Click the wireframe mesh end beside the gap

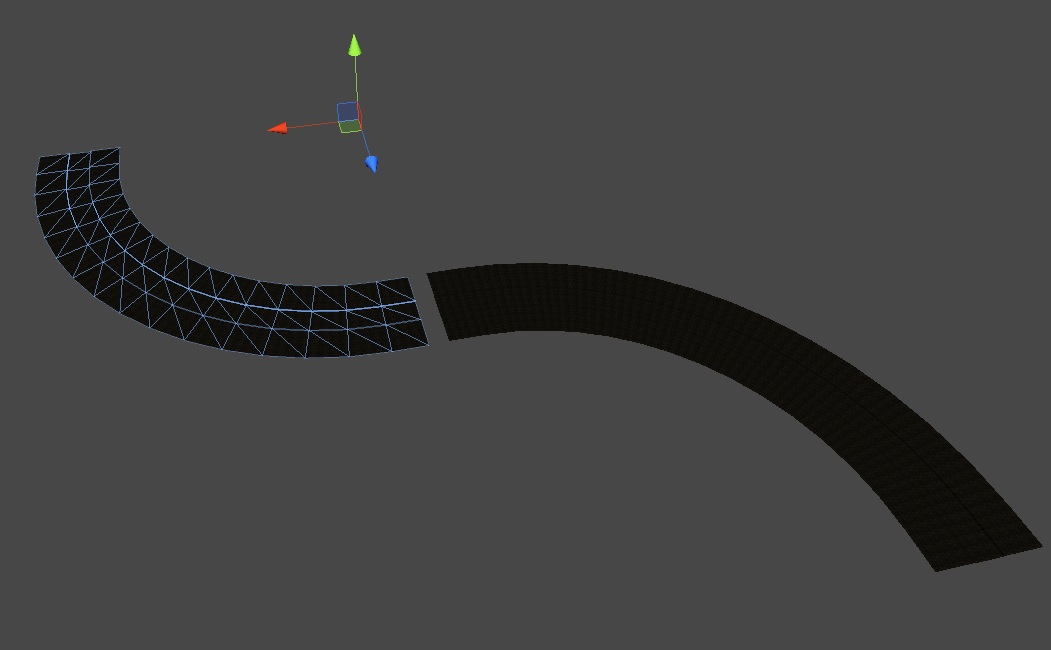click(x=410, y=312)
